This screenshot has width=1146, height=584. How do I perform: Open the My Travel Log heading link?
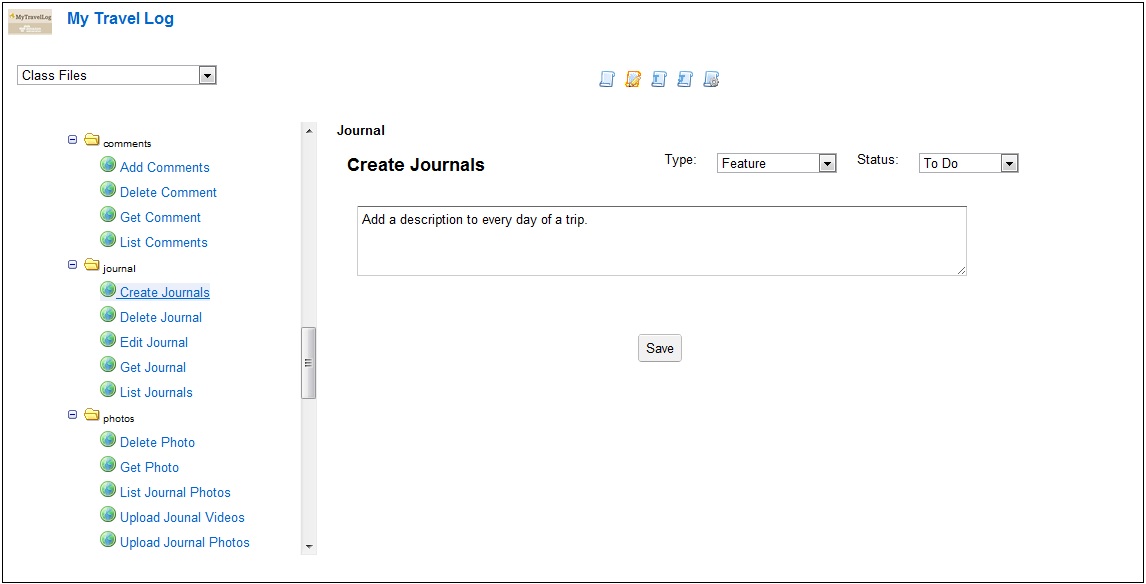pos(120,18)
